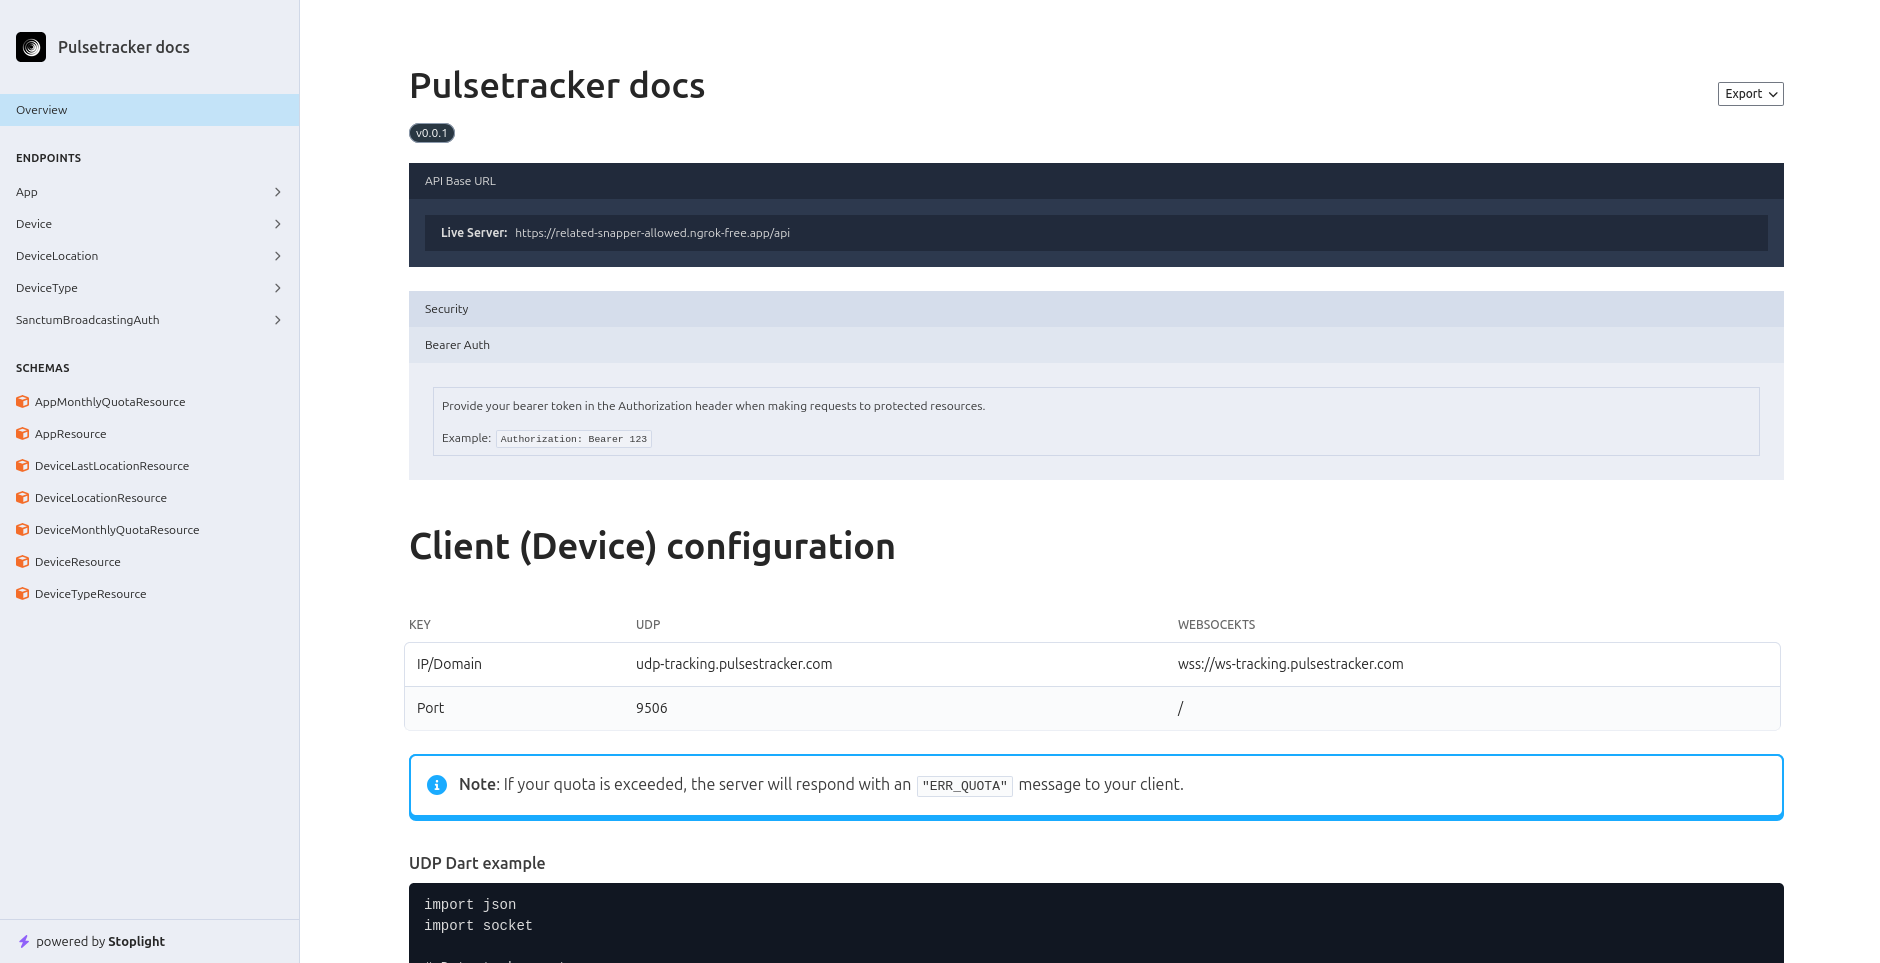The height and width of the screenshot is (963, 1880).
Task: Click the SCHEMAS section label
Action: [43, 368]
